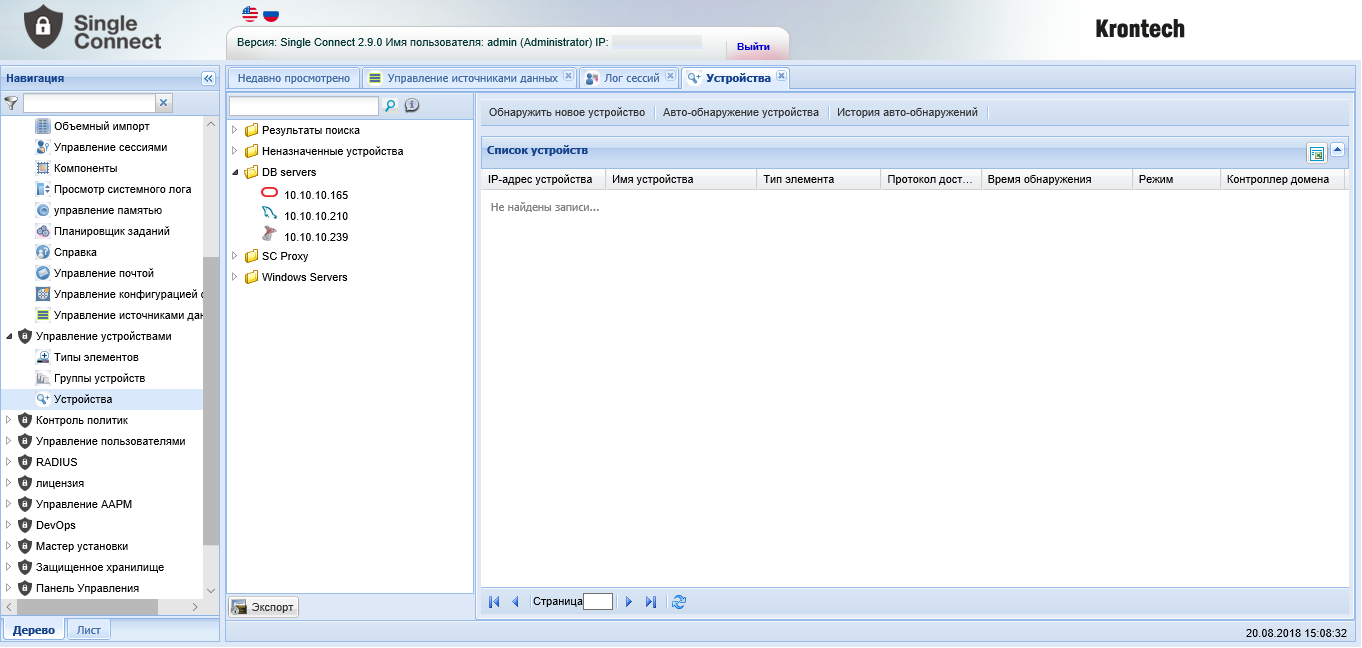The image size is (1362, 648).
Task: Go to last page of device list
Action: (x=651, y=602)
